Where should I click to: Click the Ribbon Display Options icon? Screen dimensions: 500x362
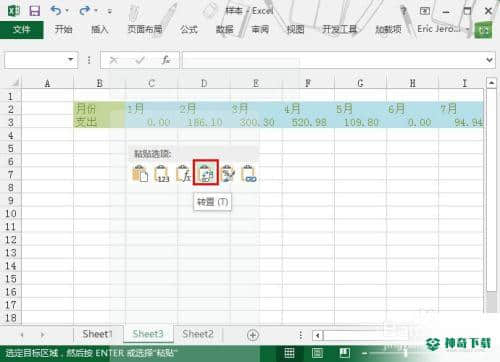coord(425,11)
